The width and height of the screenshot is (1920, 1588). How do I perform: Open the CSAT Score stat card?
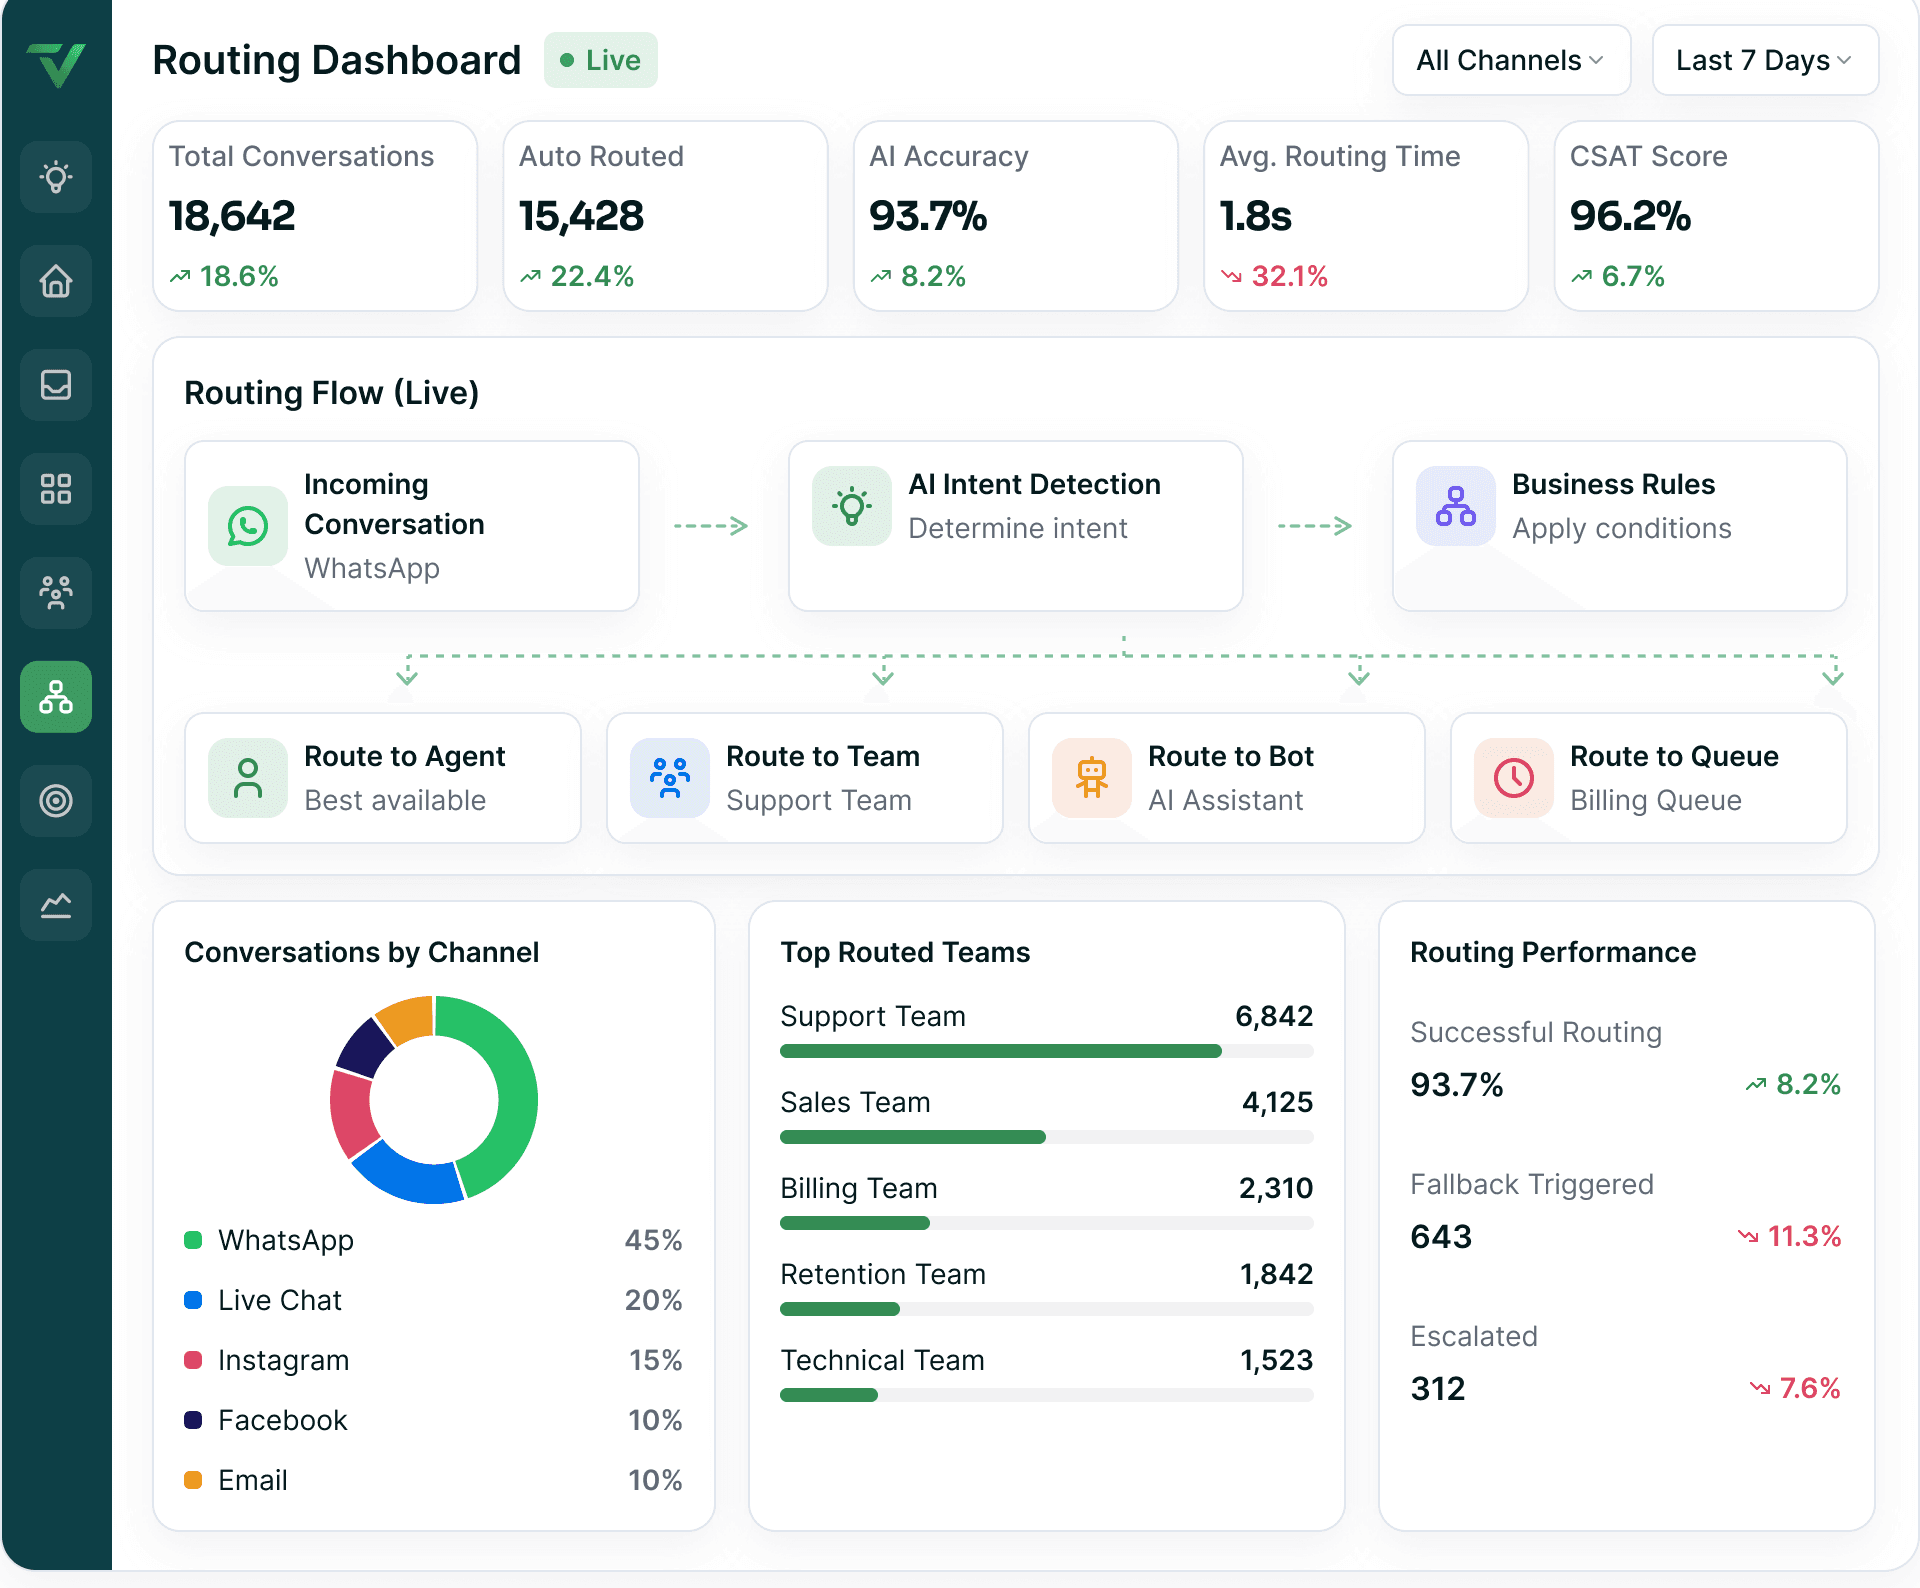[x=1717, y=216]
